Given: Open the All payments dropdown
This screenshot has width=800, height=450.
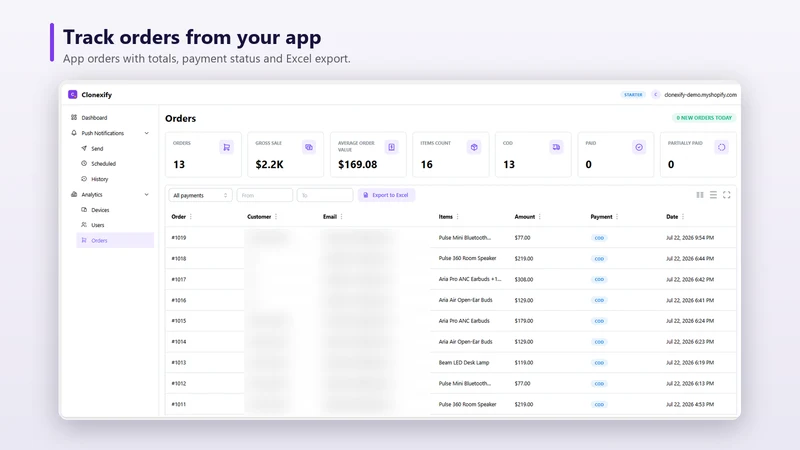Looking at the screenshot, I should (x=201, y=195).
